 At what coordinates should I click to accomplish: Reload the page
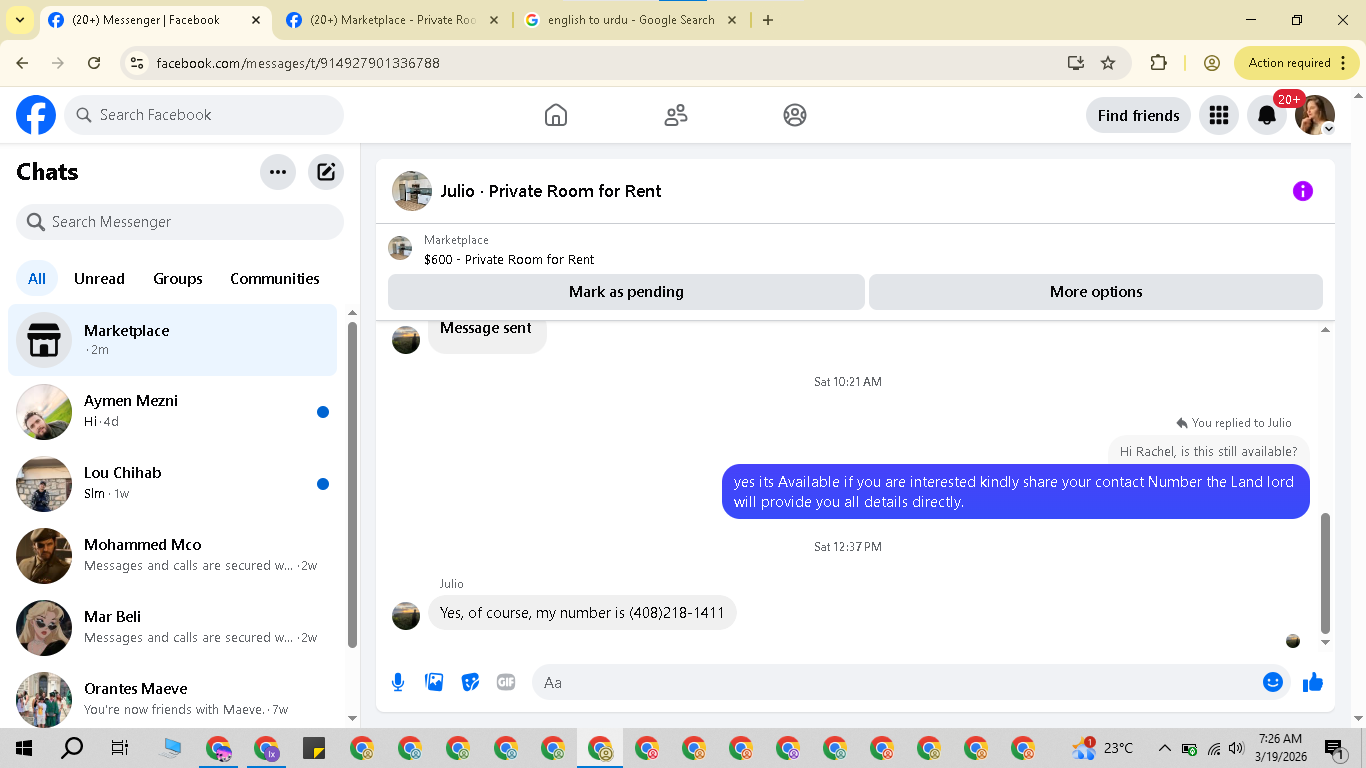click(x=94, y=63)
